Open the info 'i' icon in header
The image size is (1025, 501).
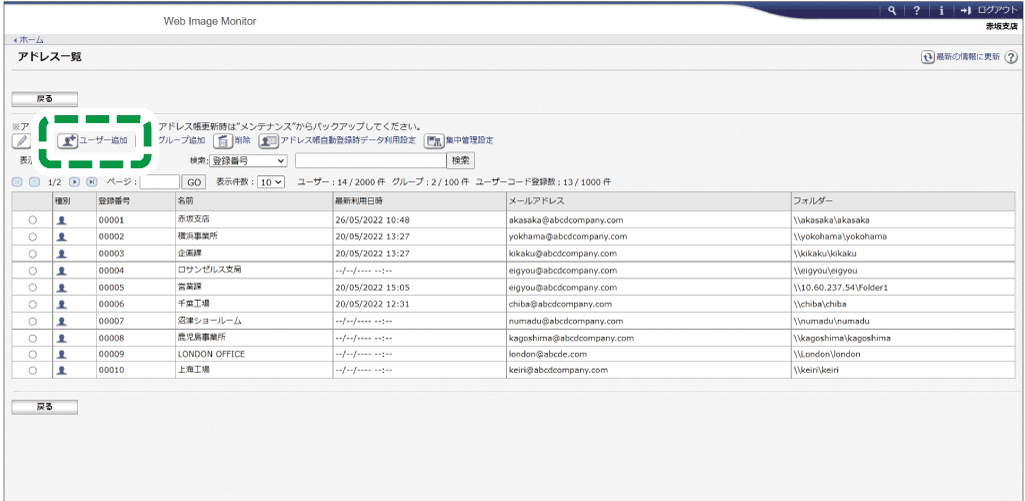940,10
